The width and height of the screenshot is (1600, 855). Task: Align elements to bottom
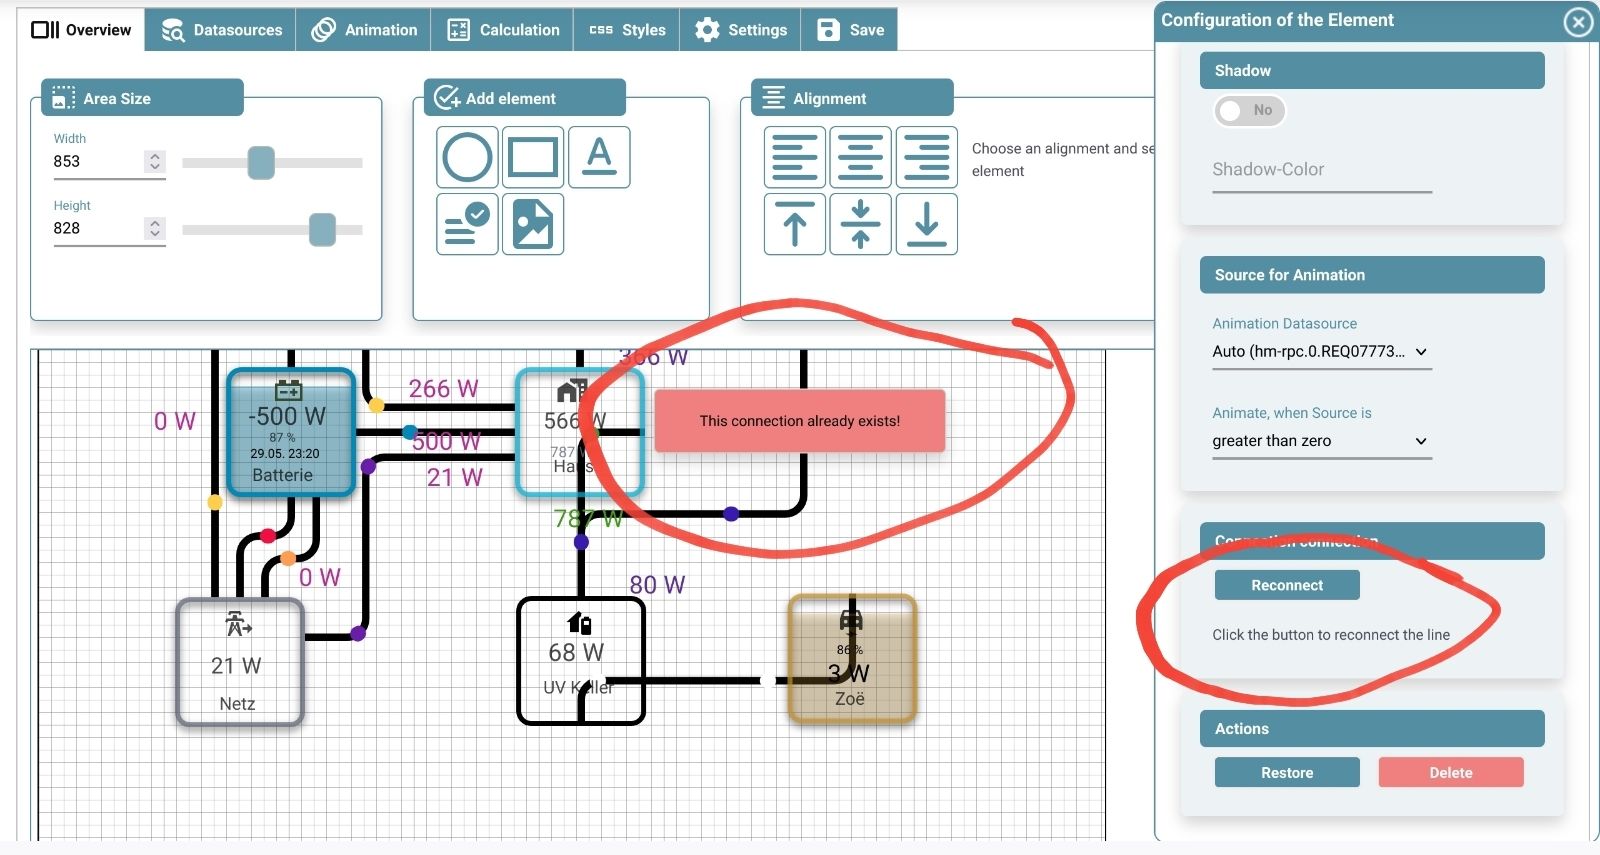(x=927, y=224)
